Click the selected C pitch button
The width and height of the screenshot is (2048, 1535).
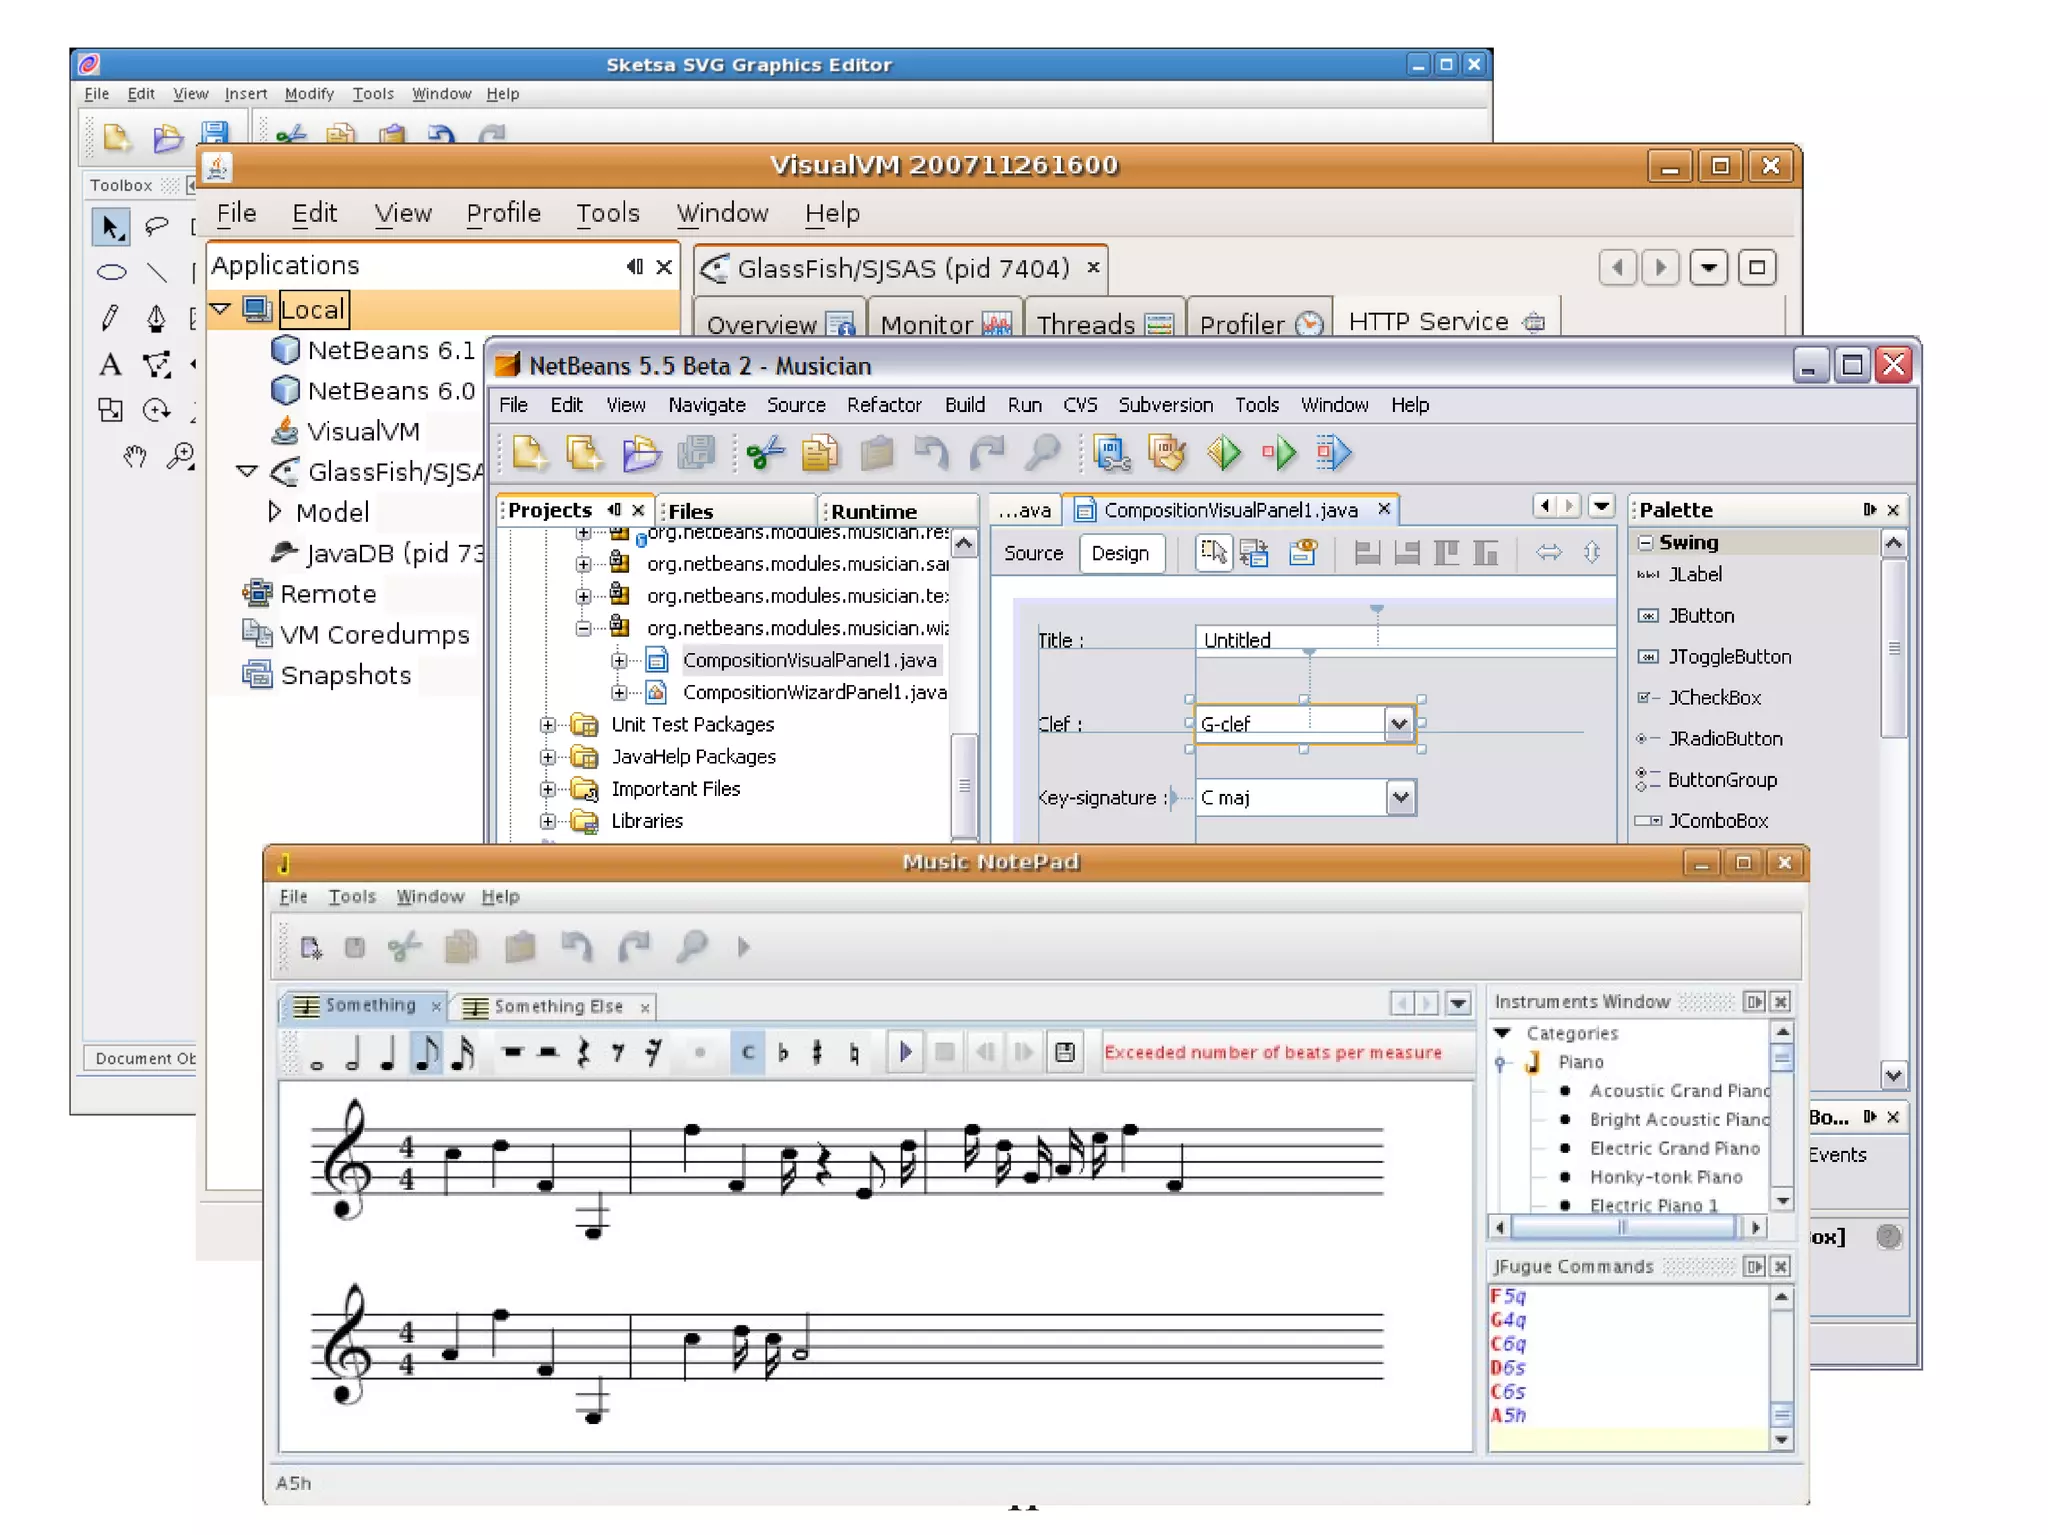coord(747,1052)
